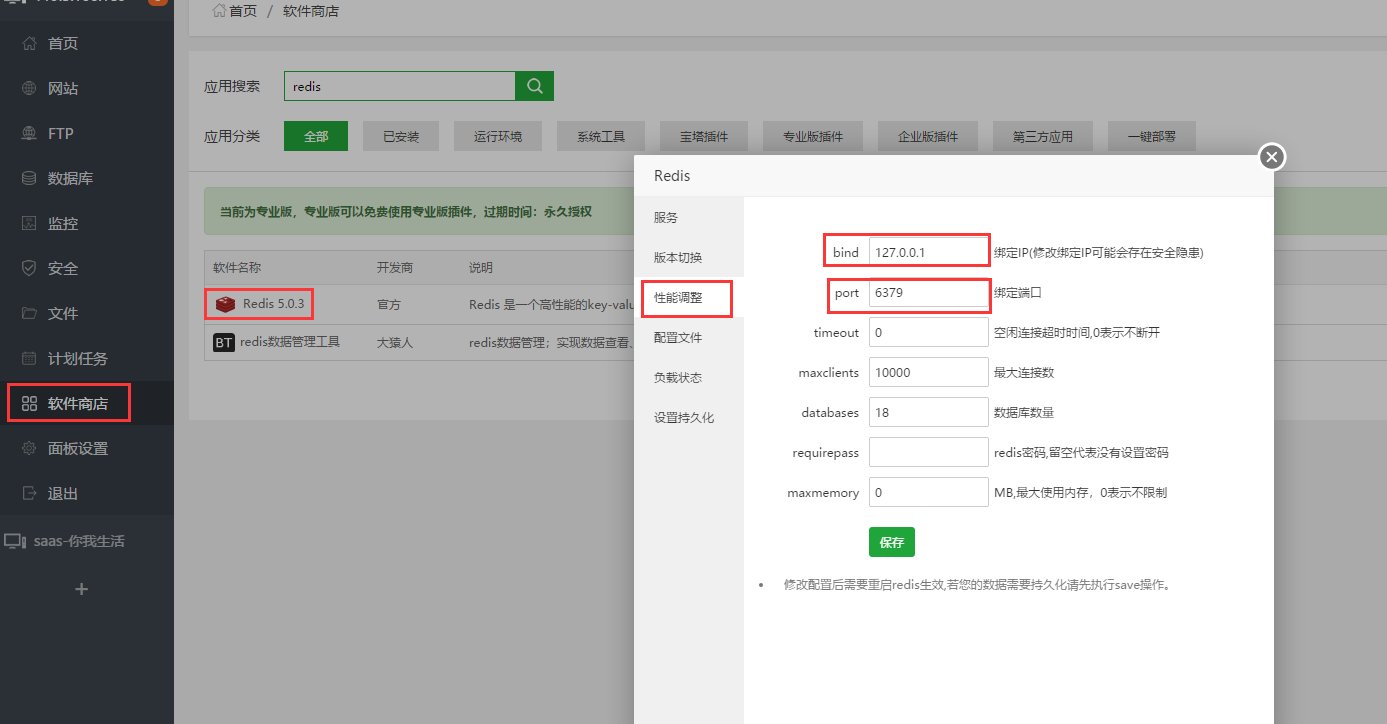The width and height of the screenshot is (1387, 724).
Task: Click the port input field
Action: 929,293
